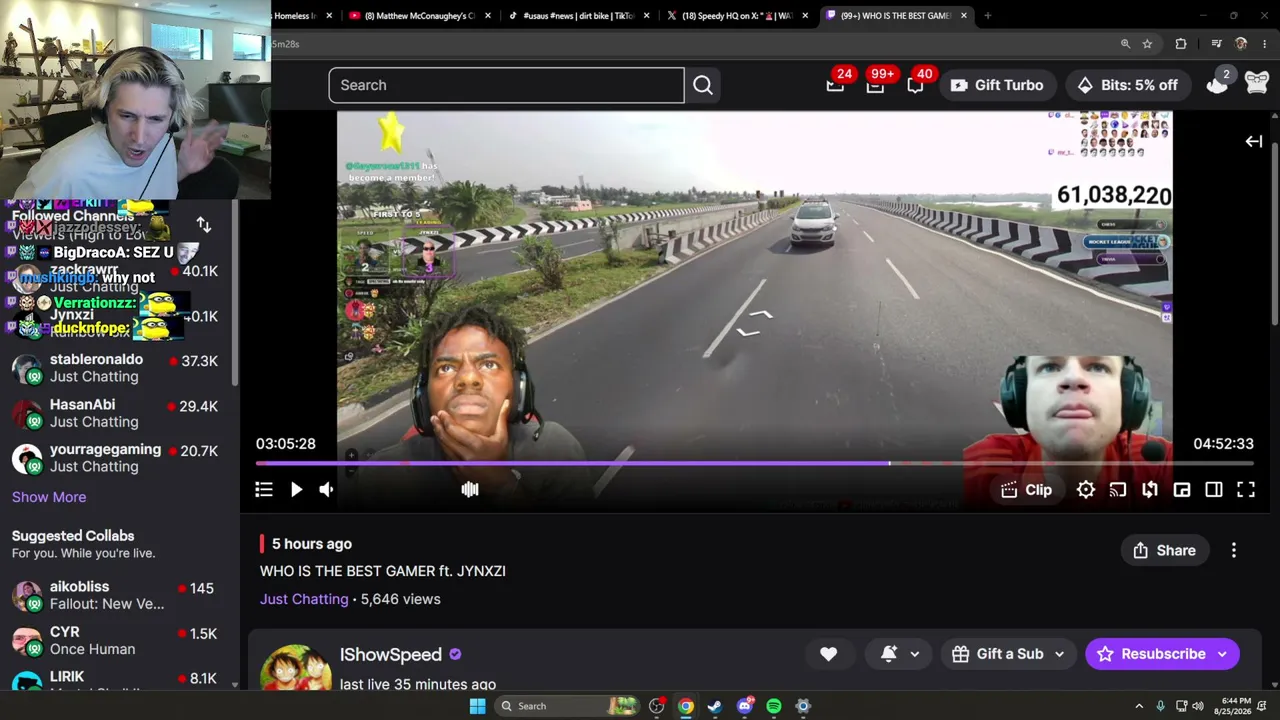Mute the video player volume

click(326, 489)
